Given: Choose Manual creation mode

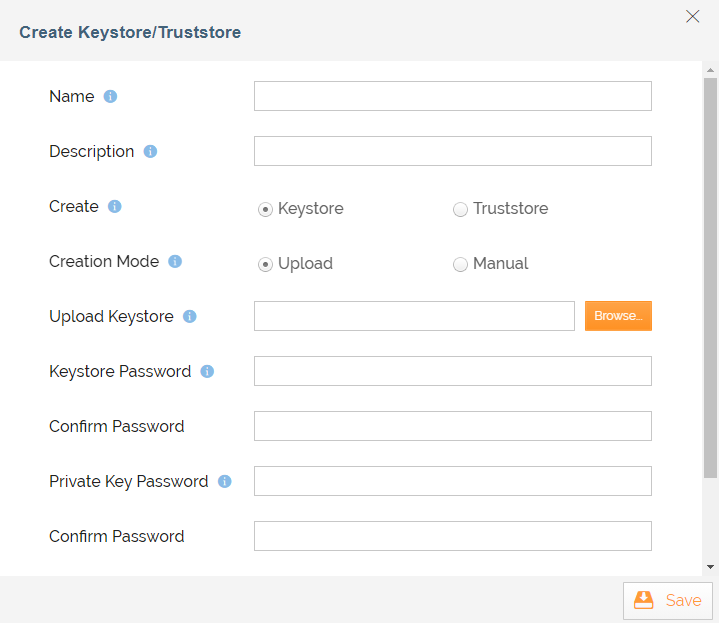Looking at the screenshot, I should pos(460,264).
